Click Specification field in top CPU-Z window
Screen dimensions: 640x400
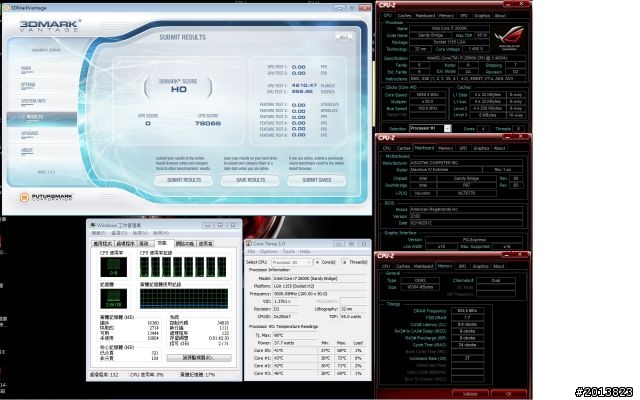pos(466,58)
